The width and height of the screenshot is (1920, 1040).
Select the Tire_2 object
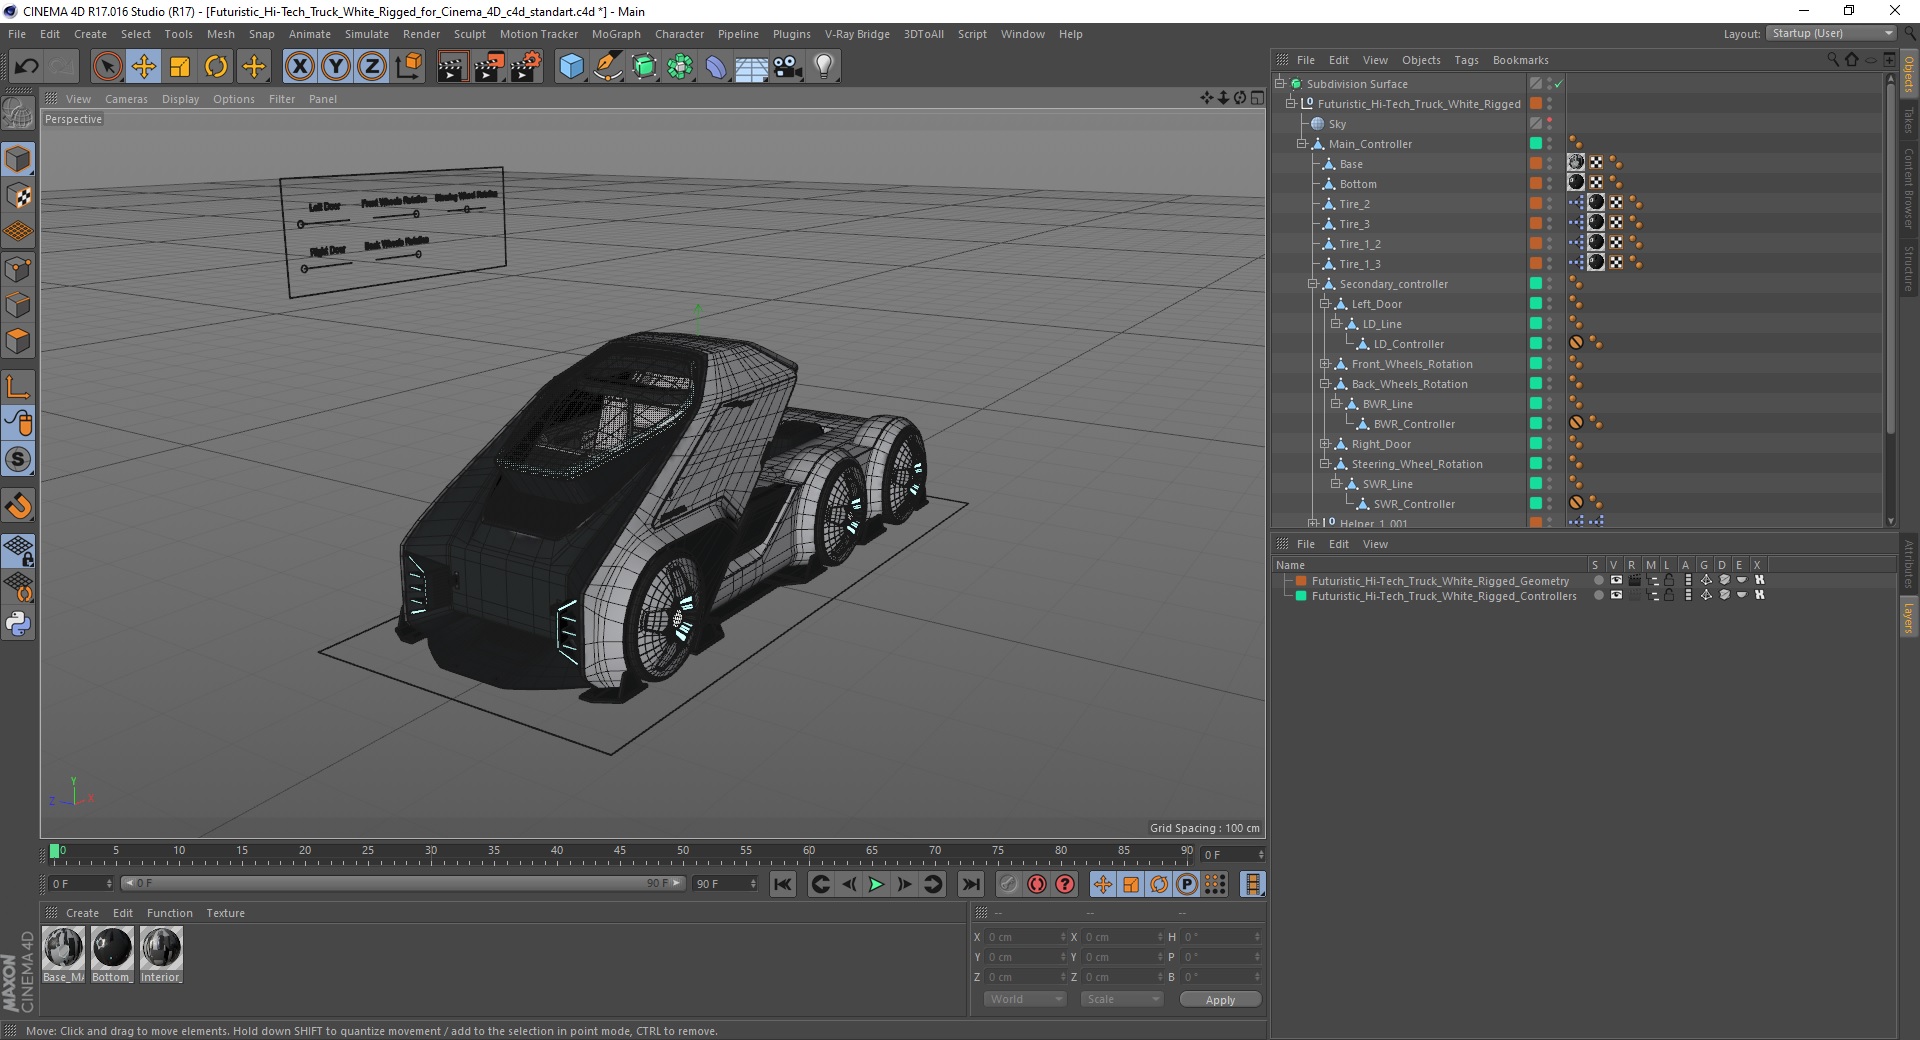click(1355, 204)
